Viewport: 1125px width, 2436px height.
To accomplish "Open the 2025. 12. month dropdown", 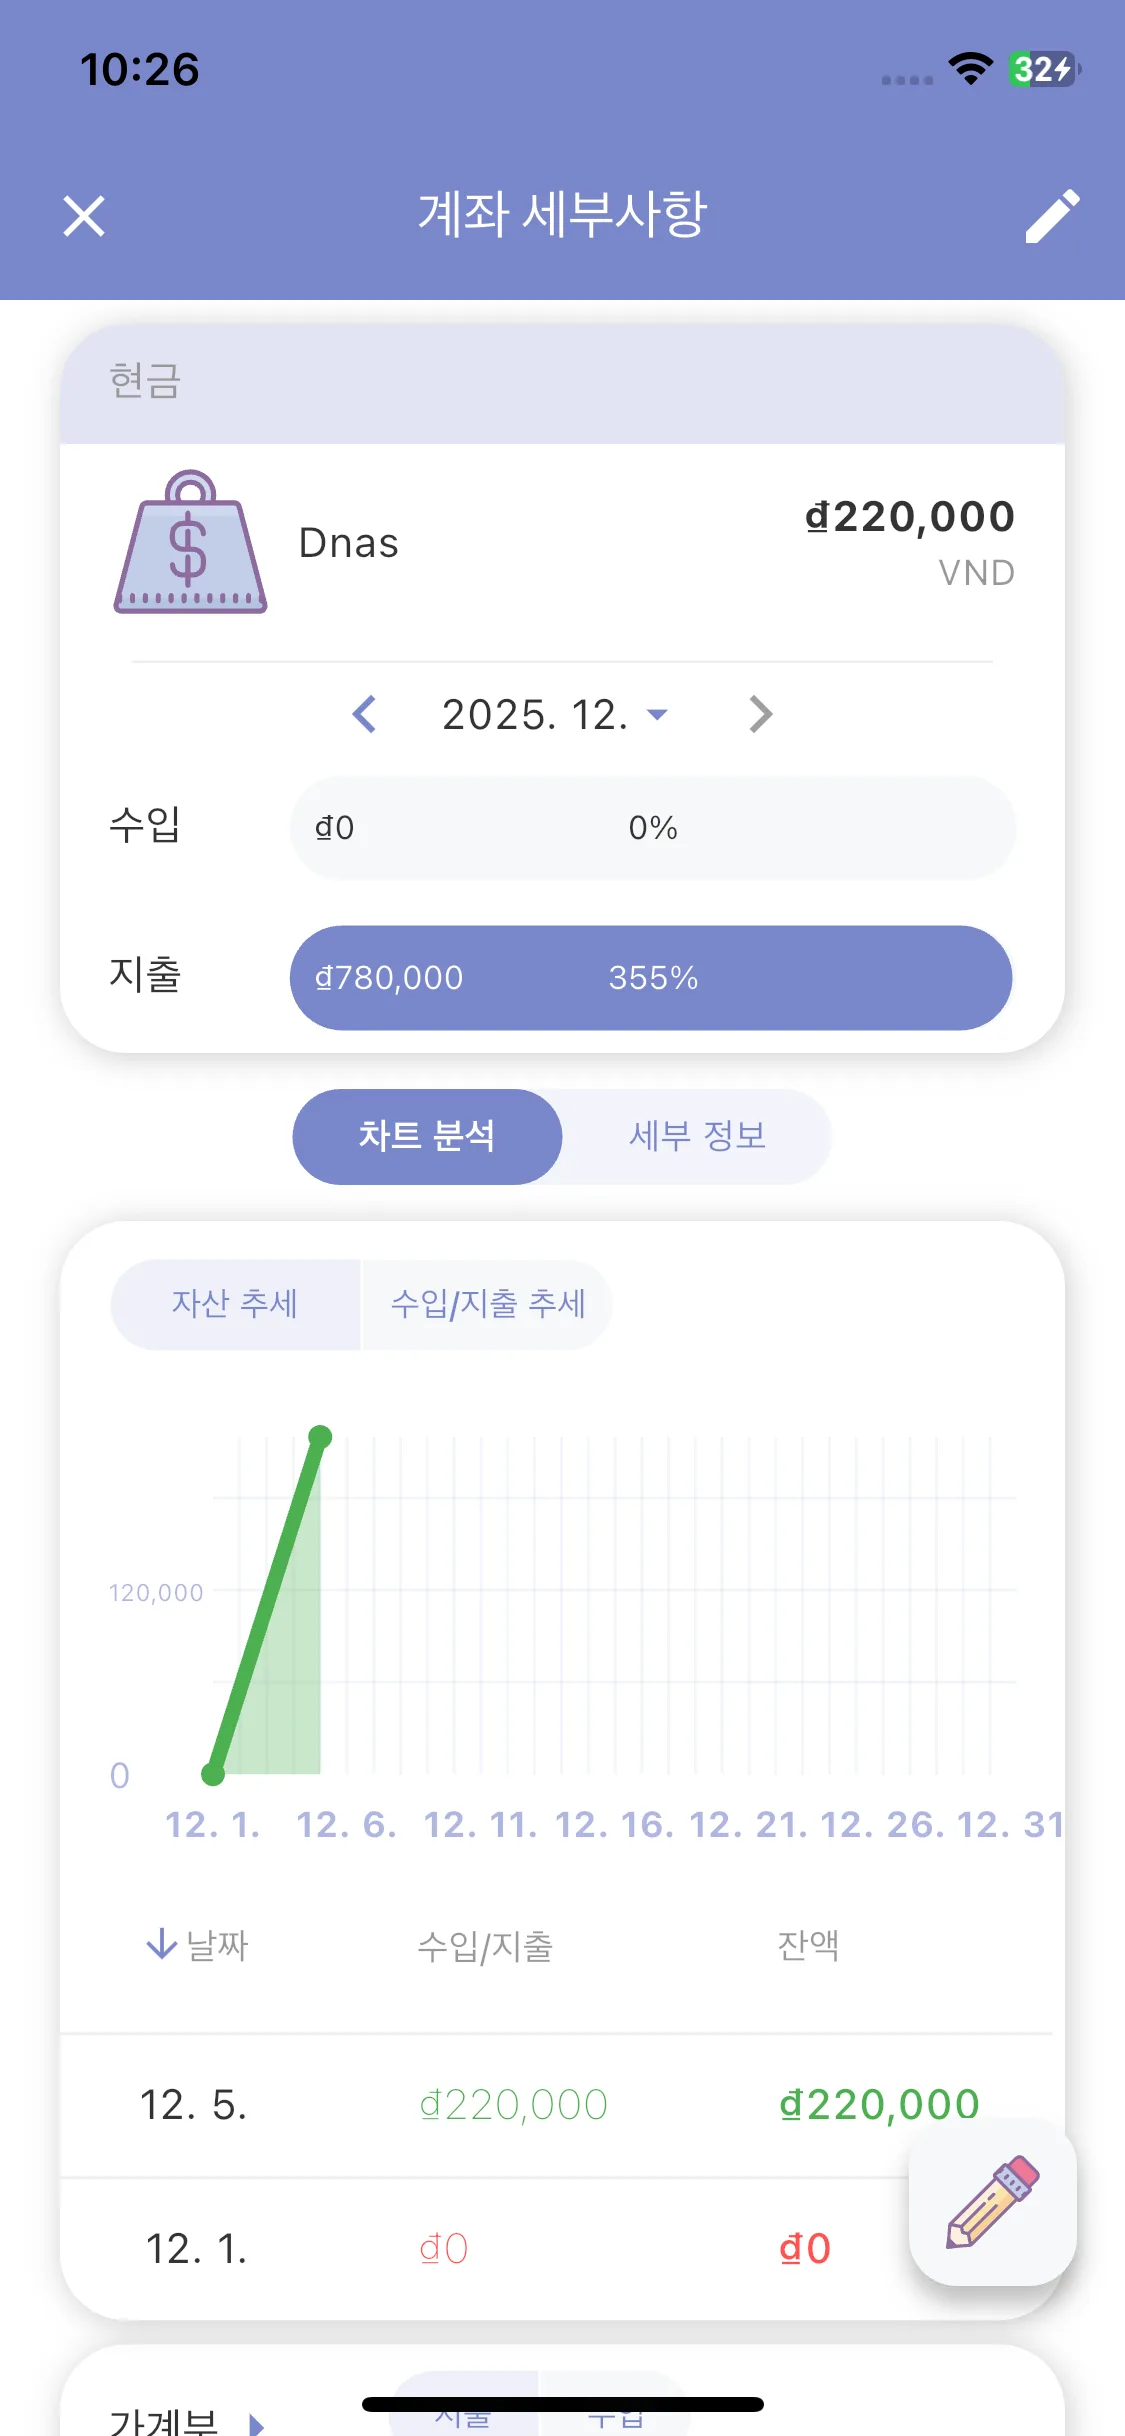I will pos(555,715).
